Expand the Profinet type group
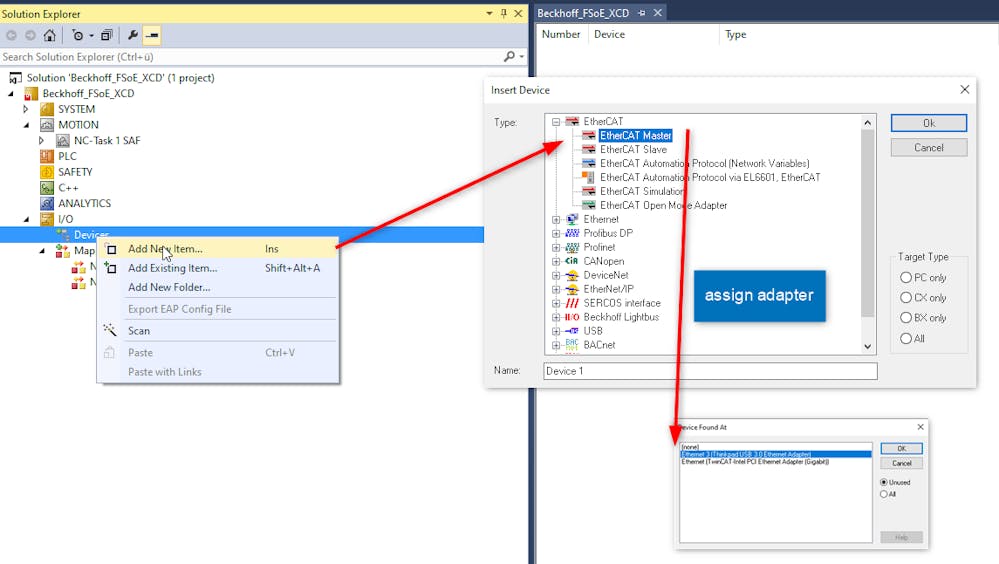 (556, 247)
